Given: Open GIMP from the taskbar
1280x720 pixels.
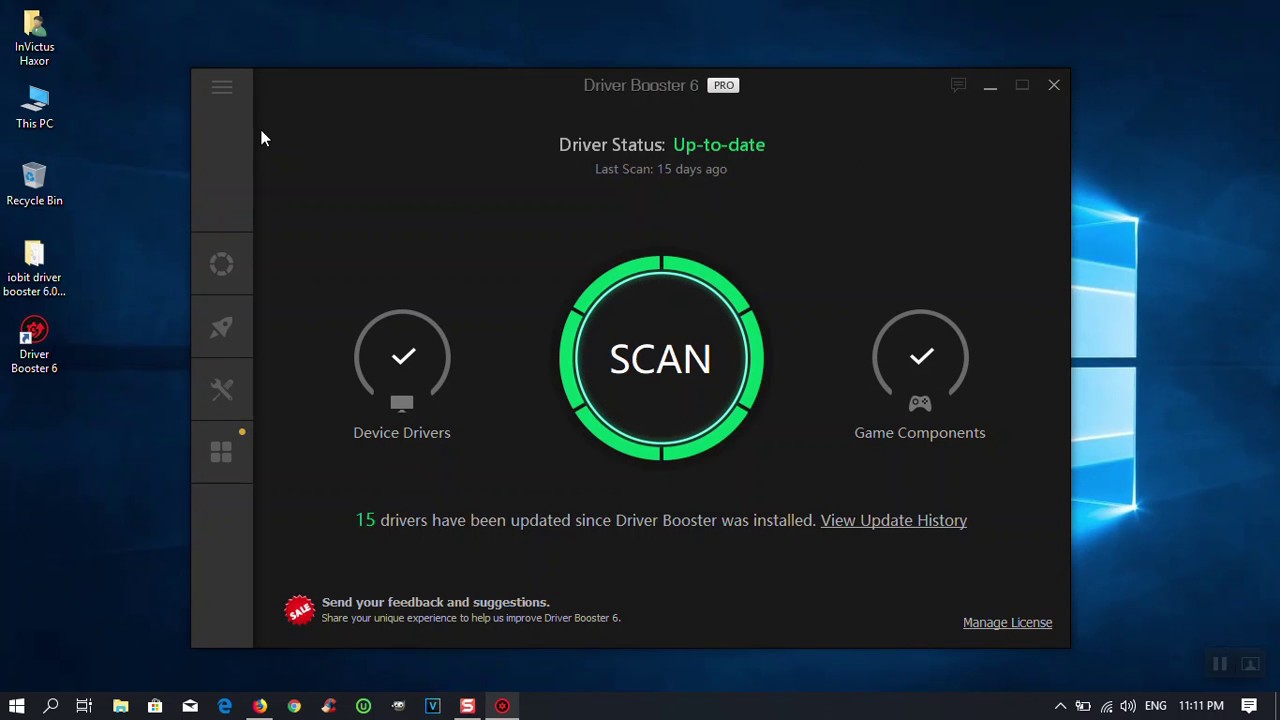Looking at the screenshot, I should 398,706.
